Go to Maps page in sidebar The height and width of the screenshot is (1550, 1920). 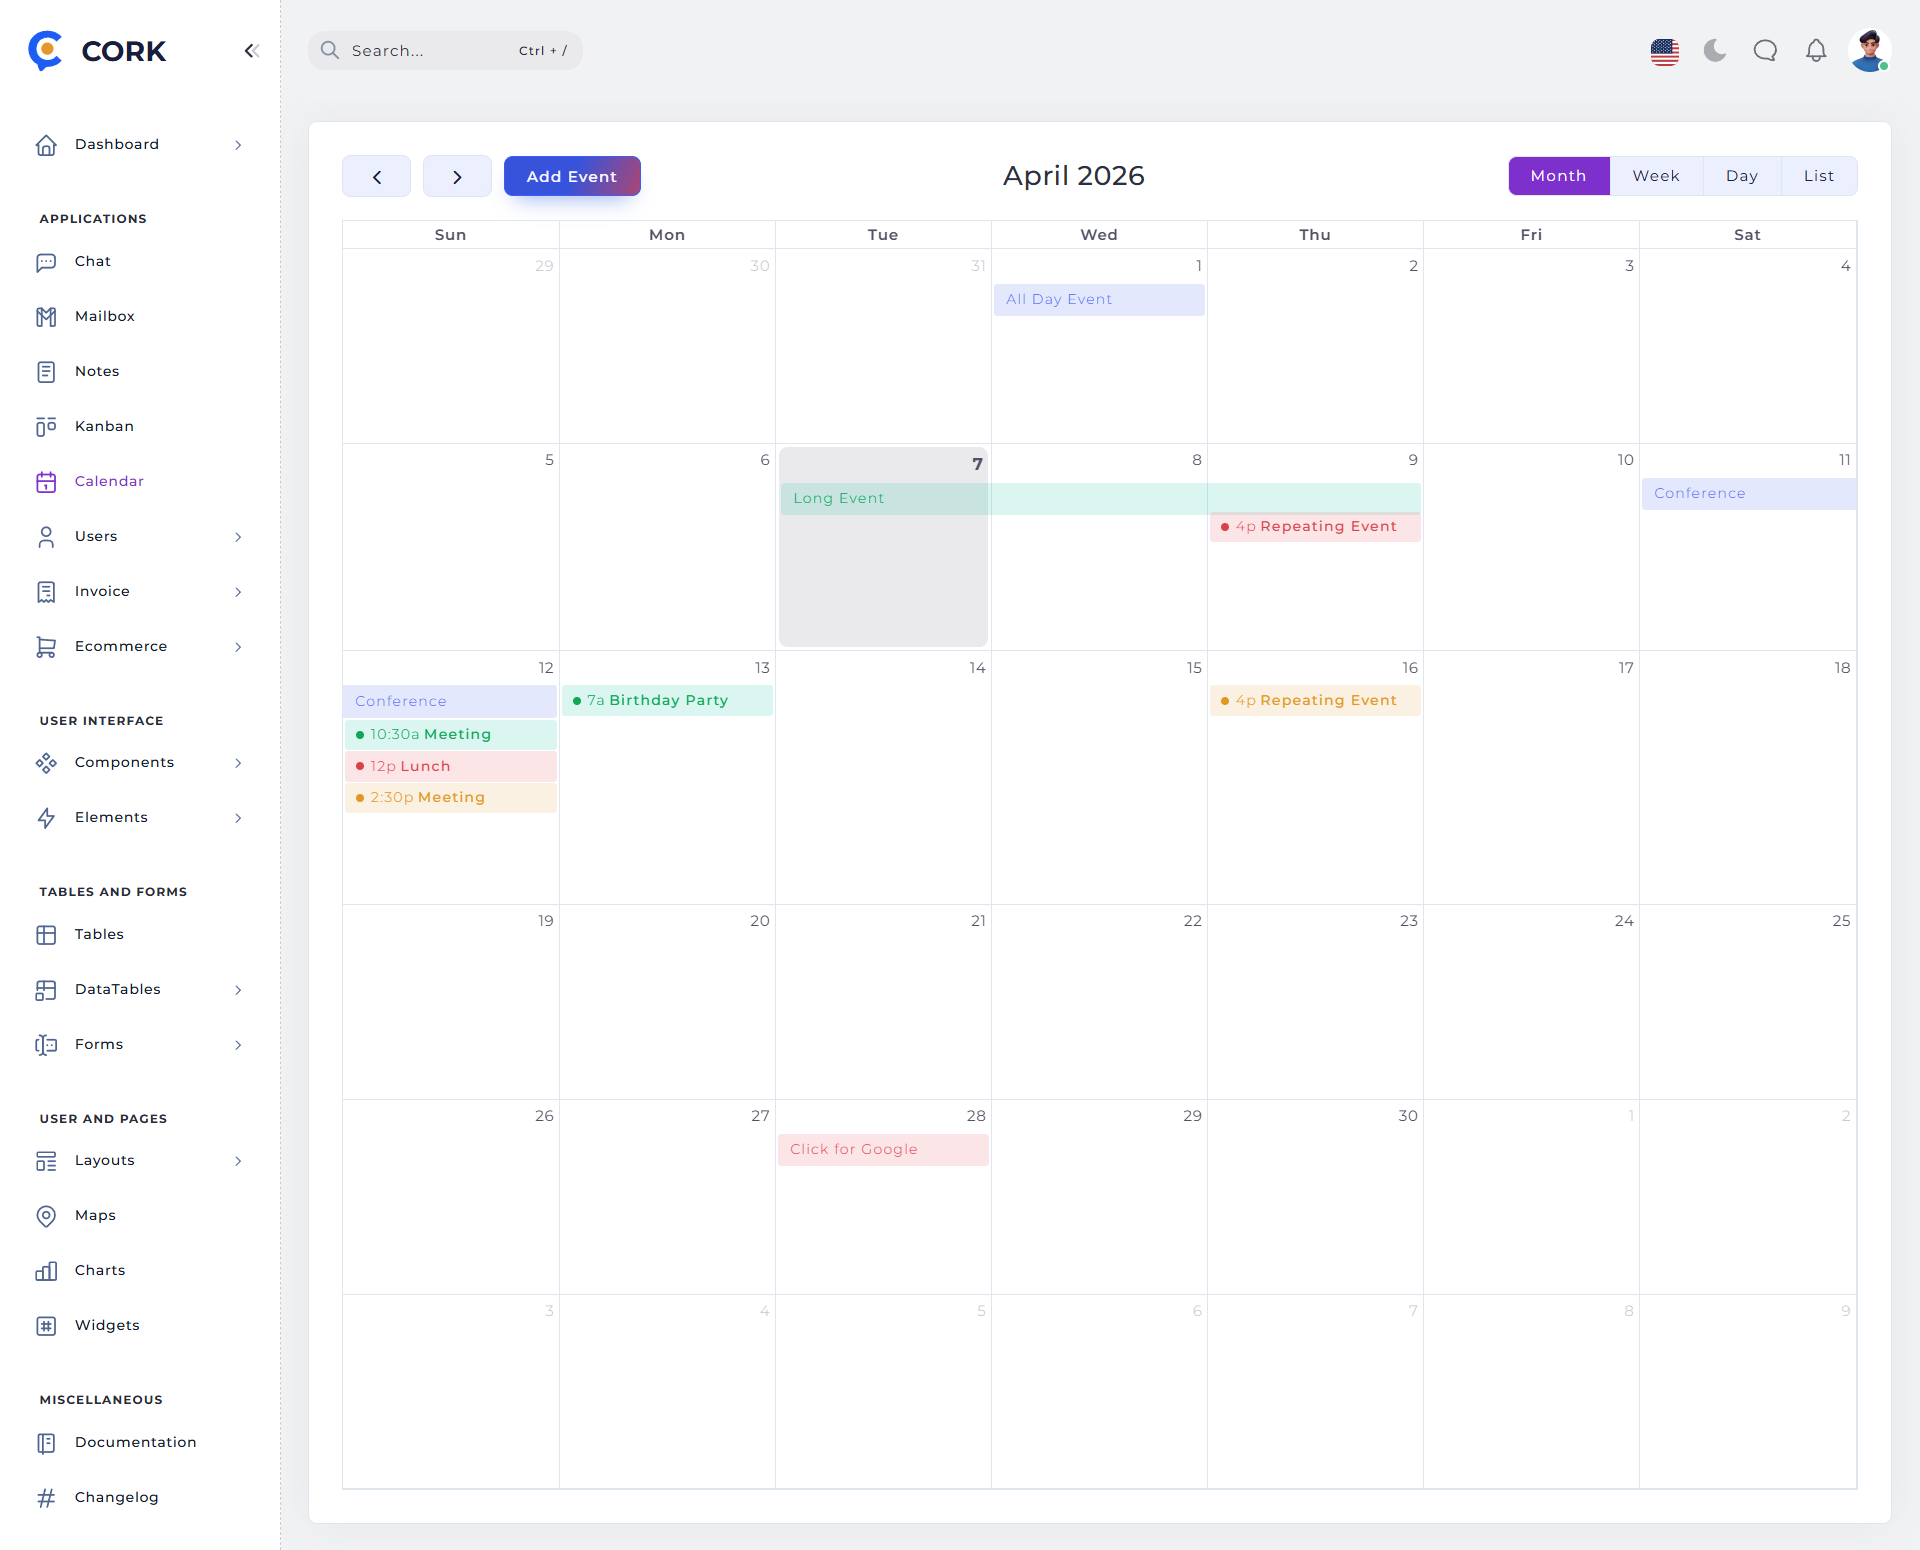tap(95, 1215)
